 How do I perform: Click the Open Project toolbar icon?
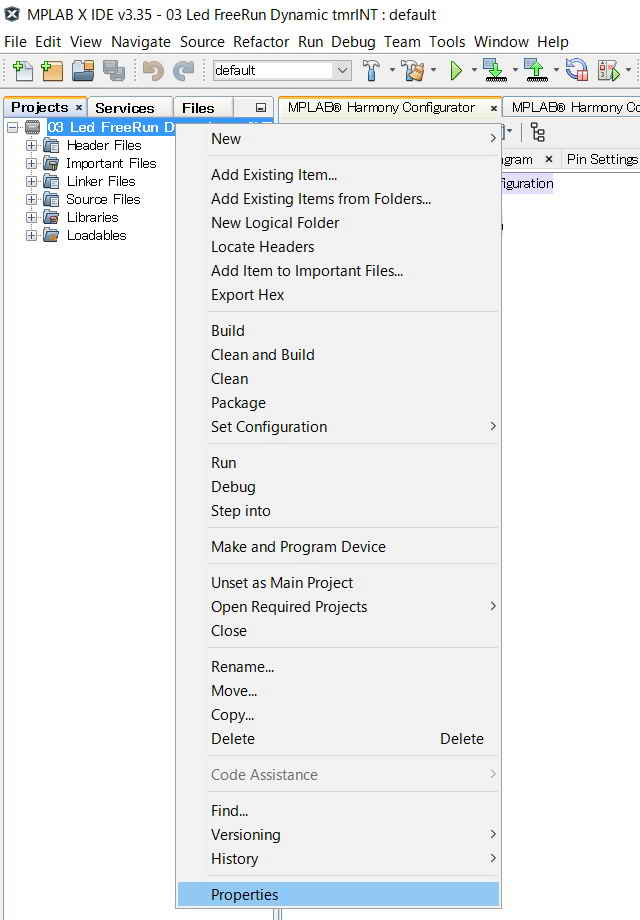83,71
